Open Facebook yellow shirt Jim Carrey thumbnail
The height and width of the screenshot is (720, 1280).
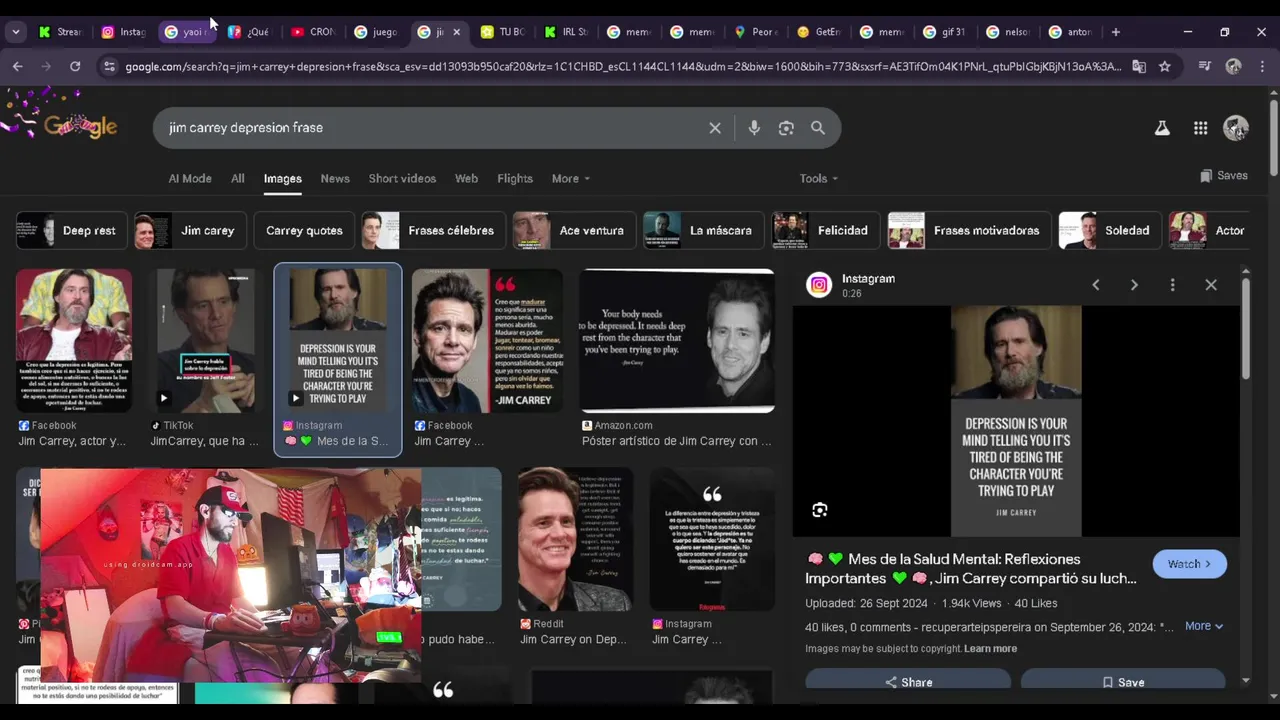pos(74,340)
